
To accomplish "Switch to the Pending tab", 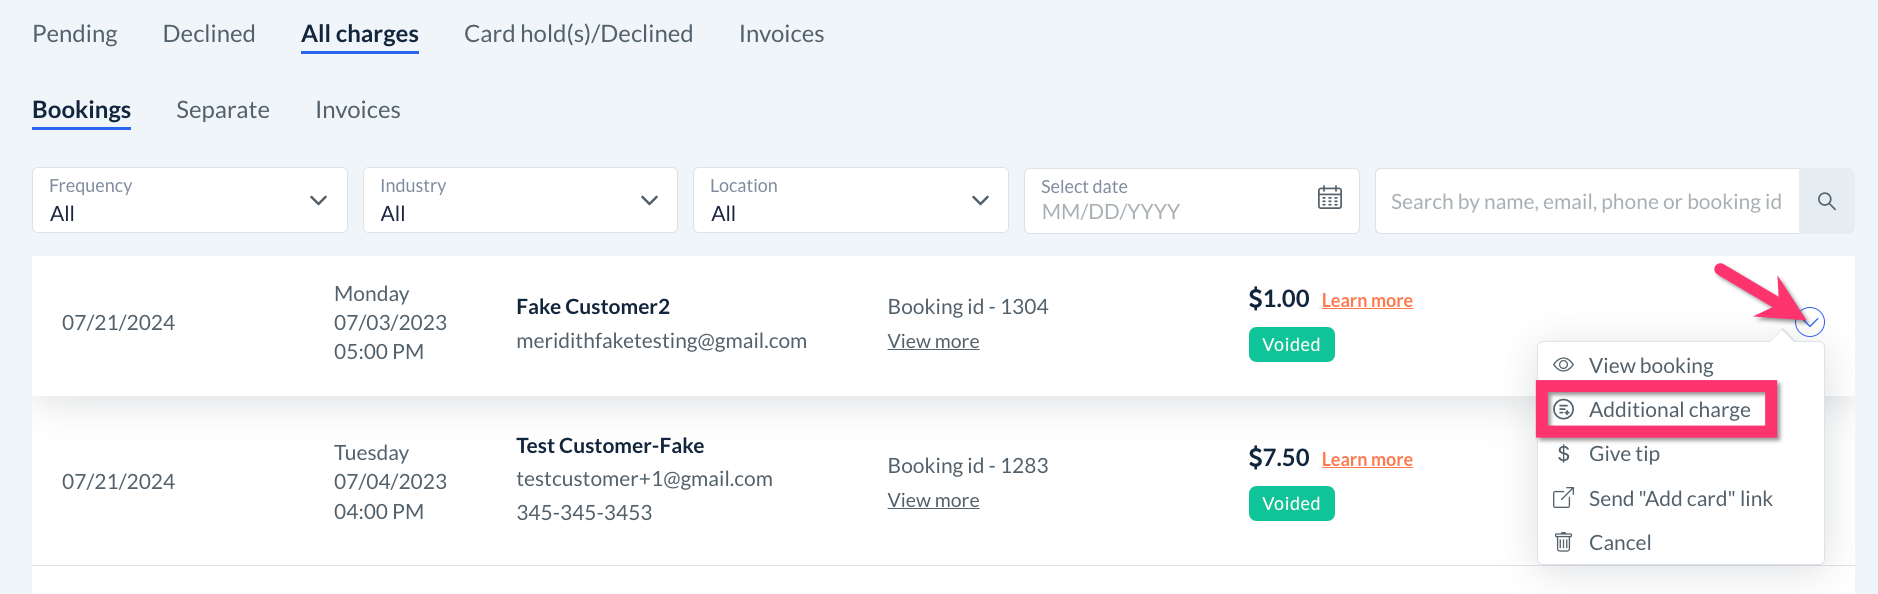I will coord(75,34).
